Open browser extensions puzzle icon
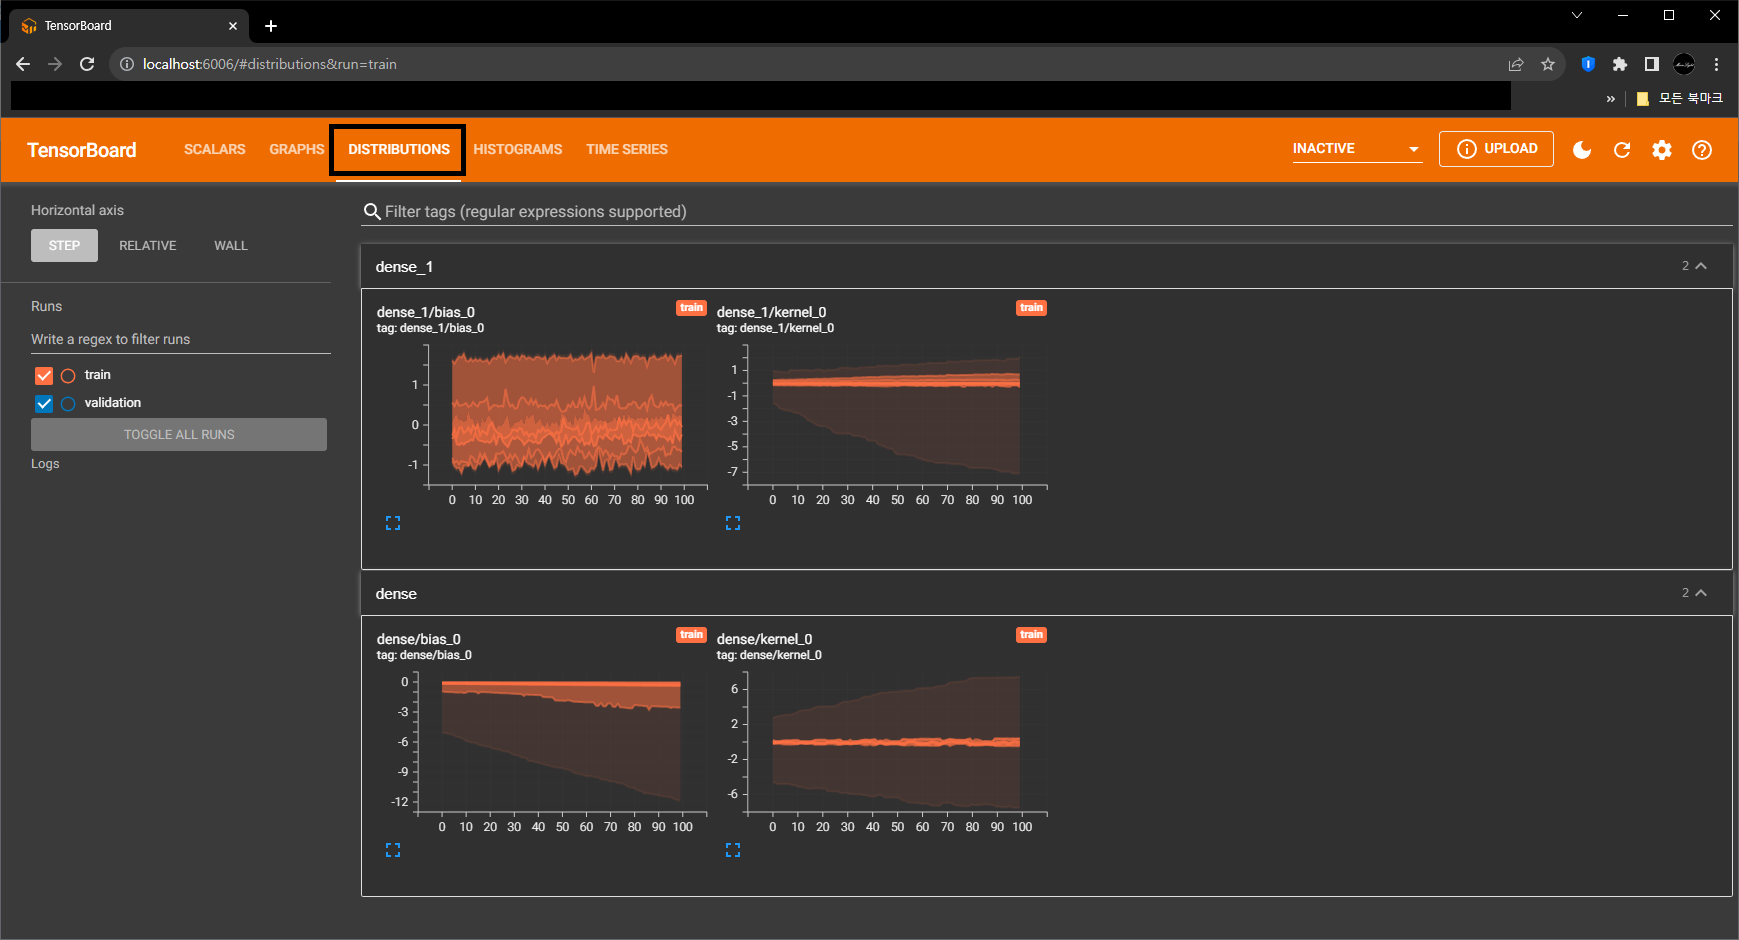The height and width of the screenshot is (940, 1739). 1620,64
